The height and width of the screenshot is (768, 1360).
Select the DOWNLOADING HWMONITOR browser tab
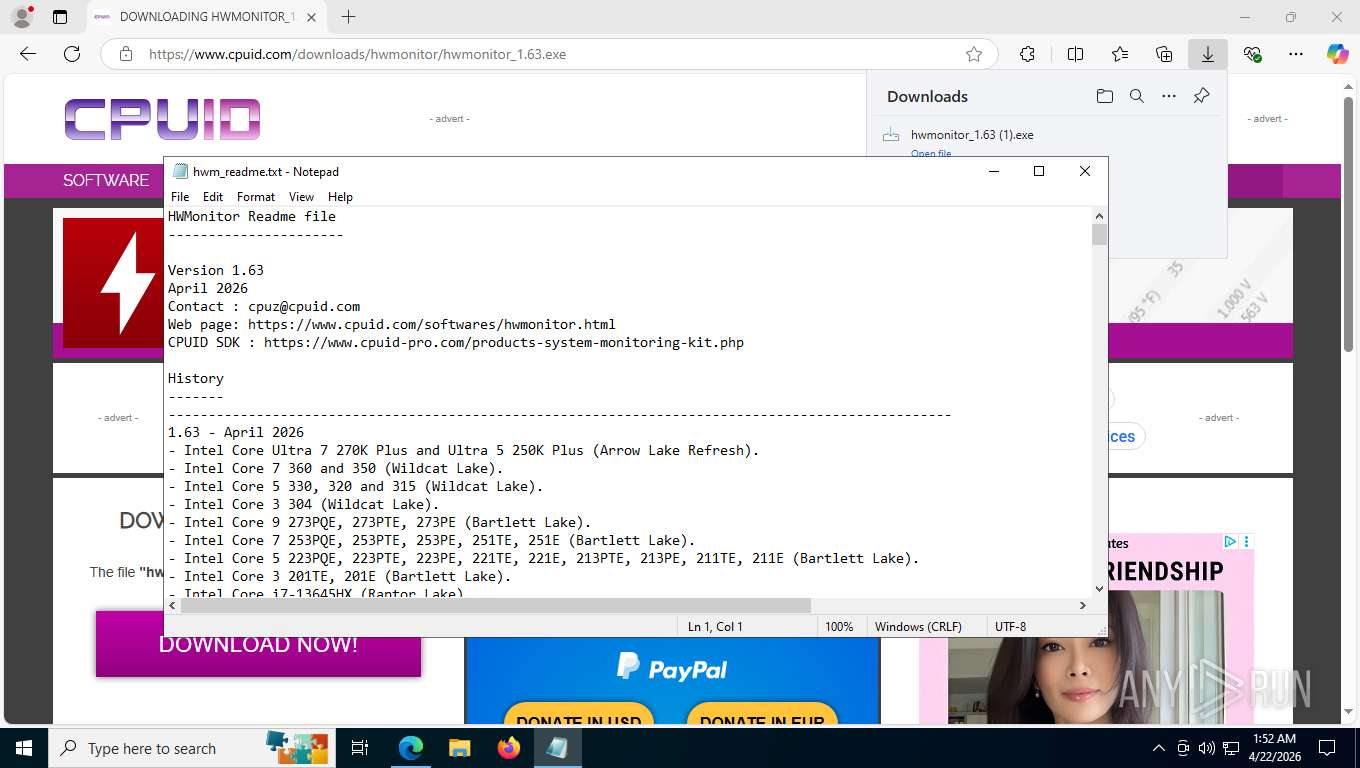207,17
